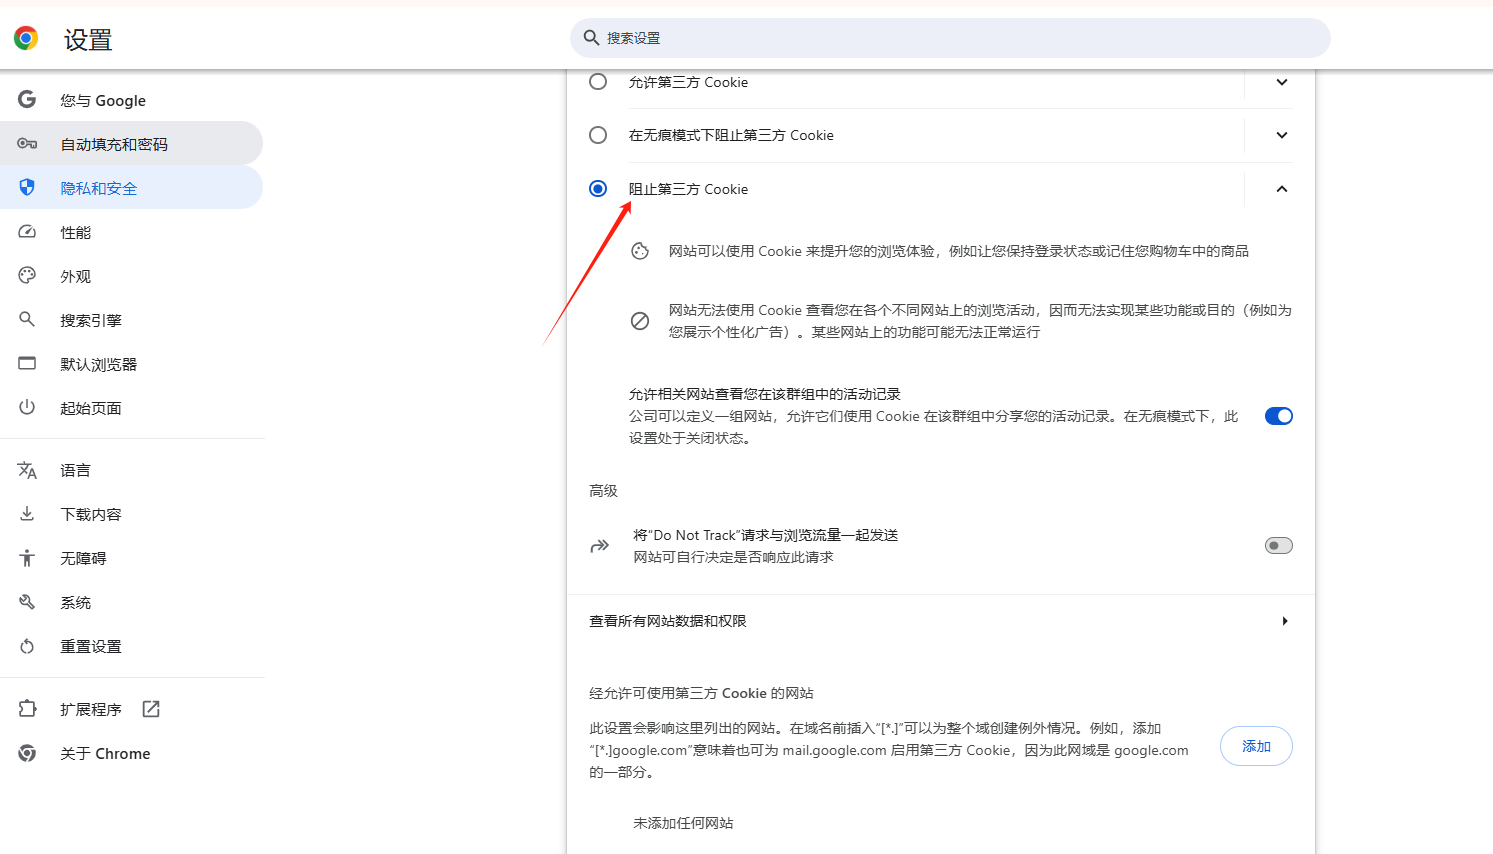This screenshot has height=854, width=1493.
Task: Select 在无痕模式下阻止第三方 Cookie radio button
Action: [x=598, y=135]
